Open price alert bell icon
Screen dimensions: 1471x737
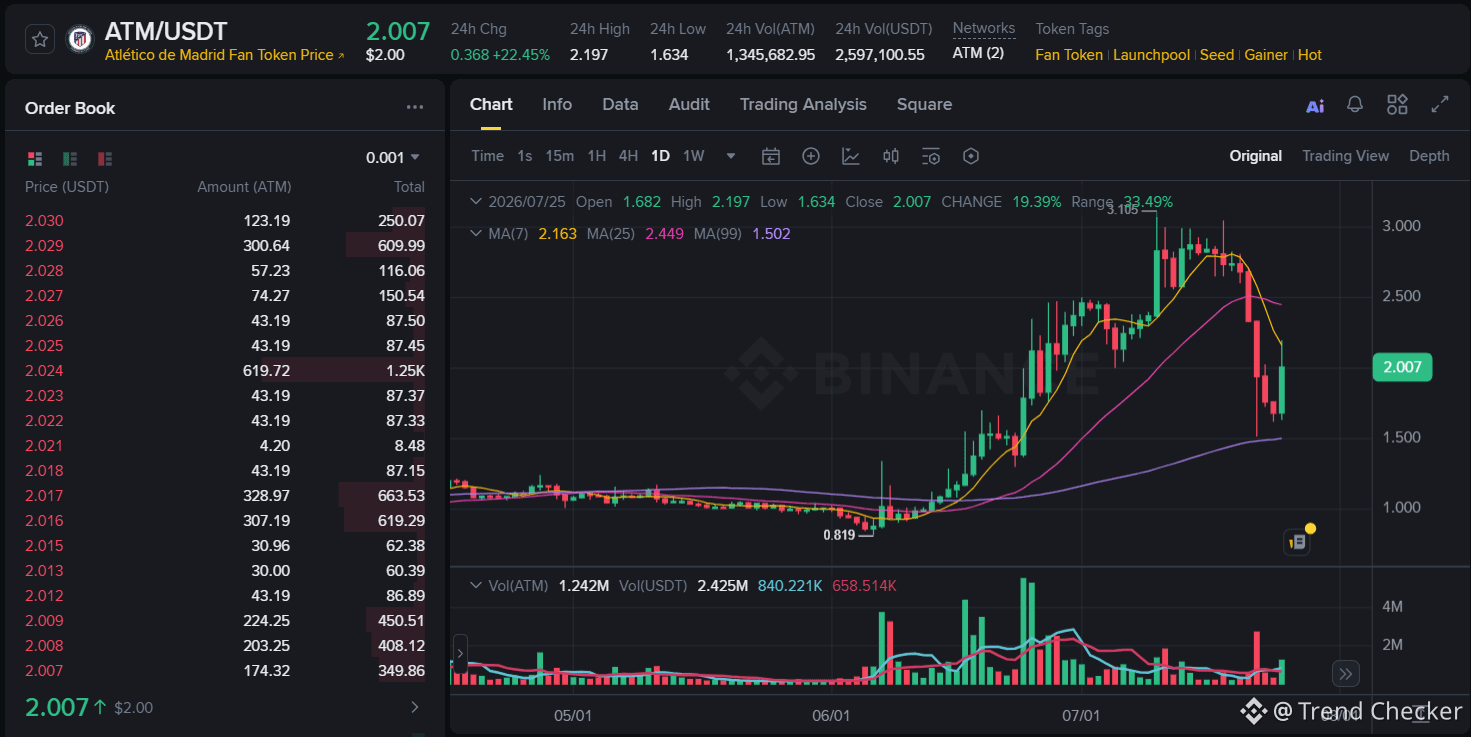pos(1355,105)
